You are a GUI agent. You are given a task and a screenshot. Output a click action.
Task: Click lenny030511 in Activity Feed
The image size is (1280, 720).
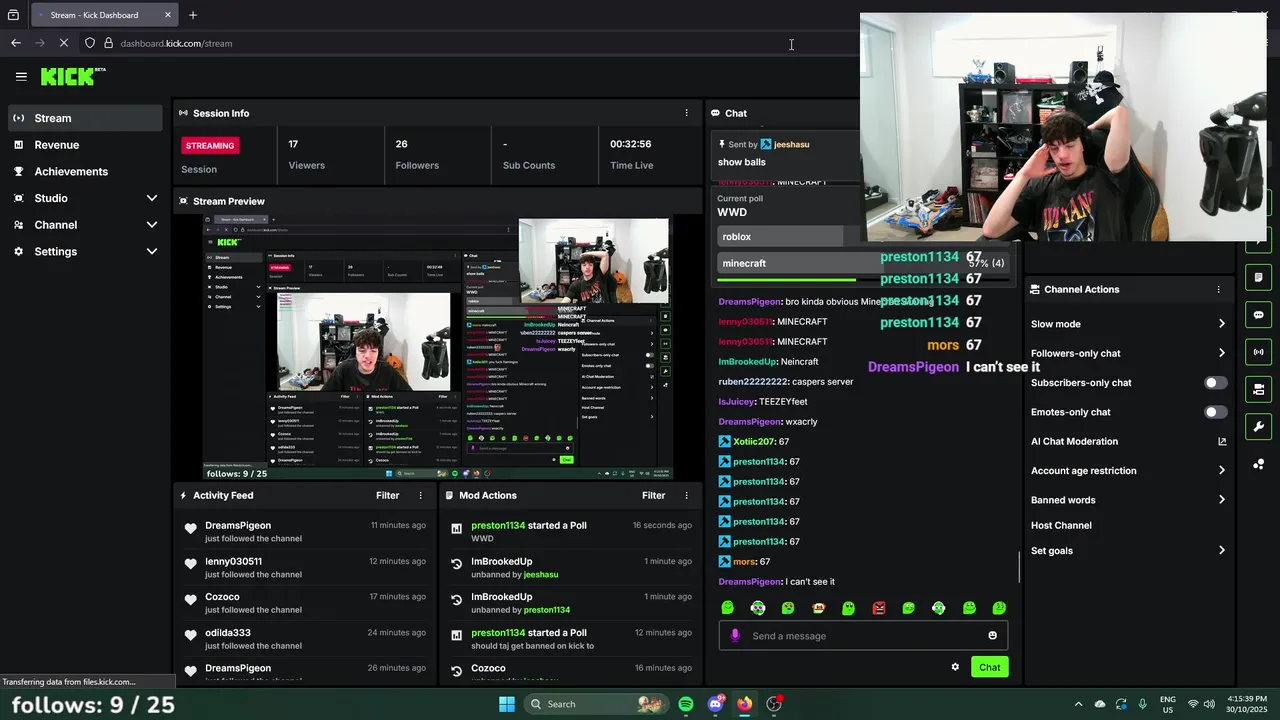click(233, 562)
